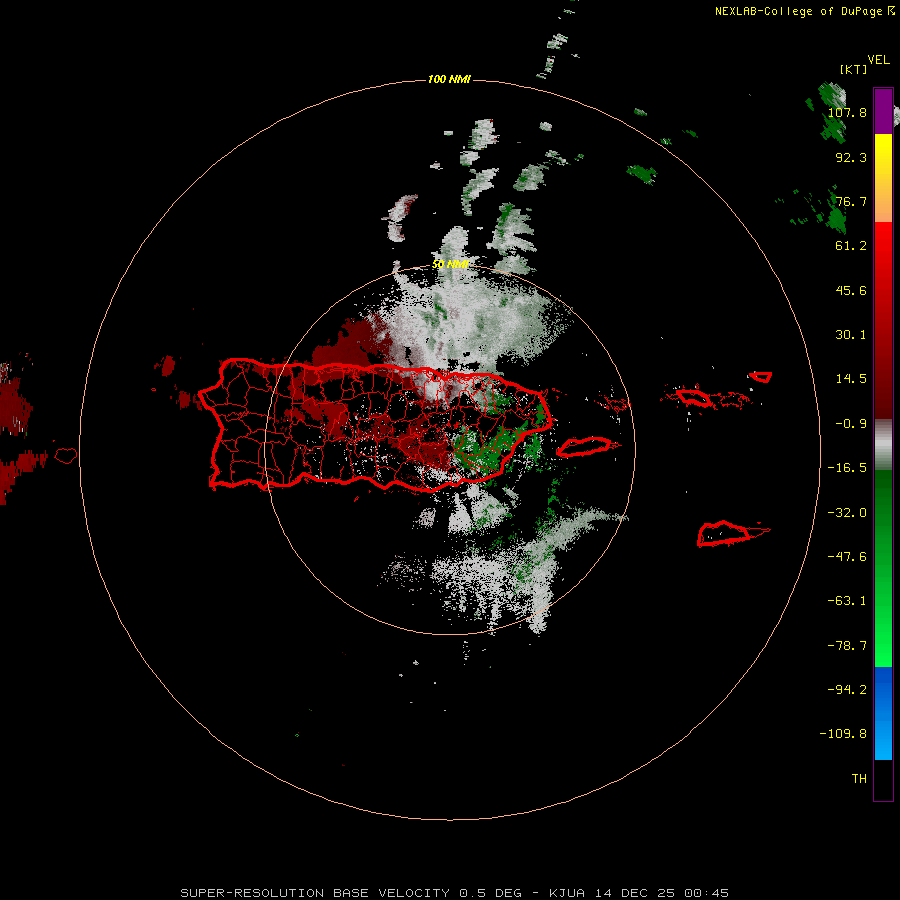
Task: Click the small Mona island outline west of Puerto Rico
Action: tap(66, 456)
